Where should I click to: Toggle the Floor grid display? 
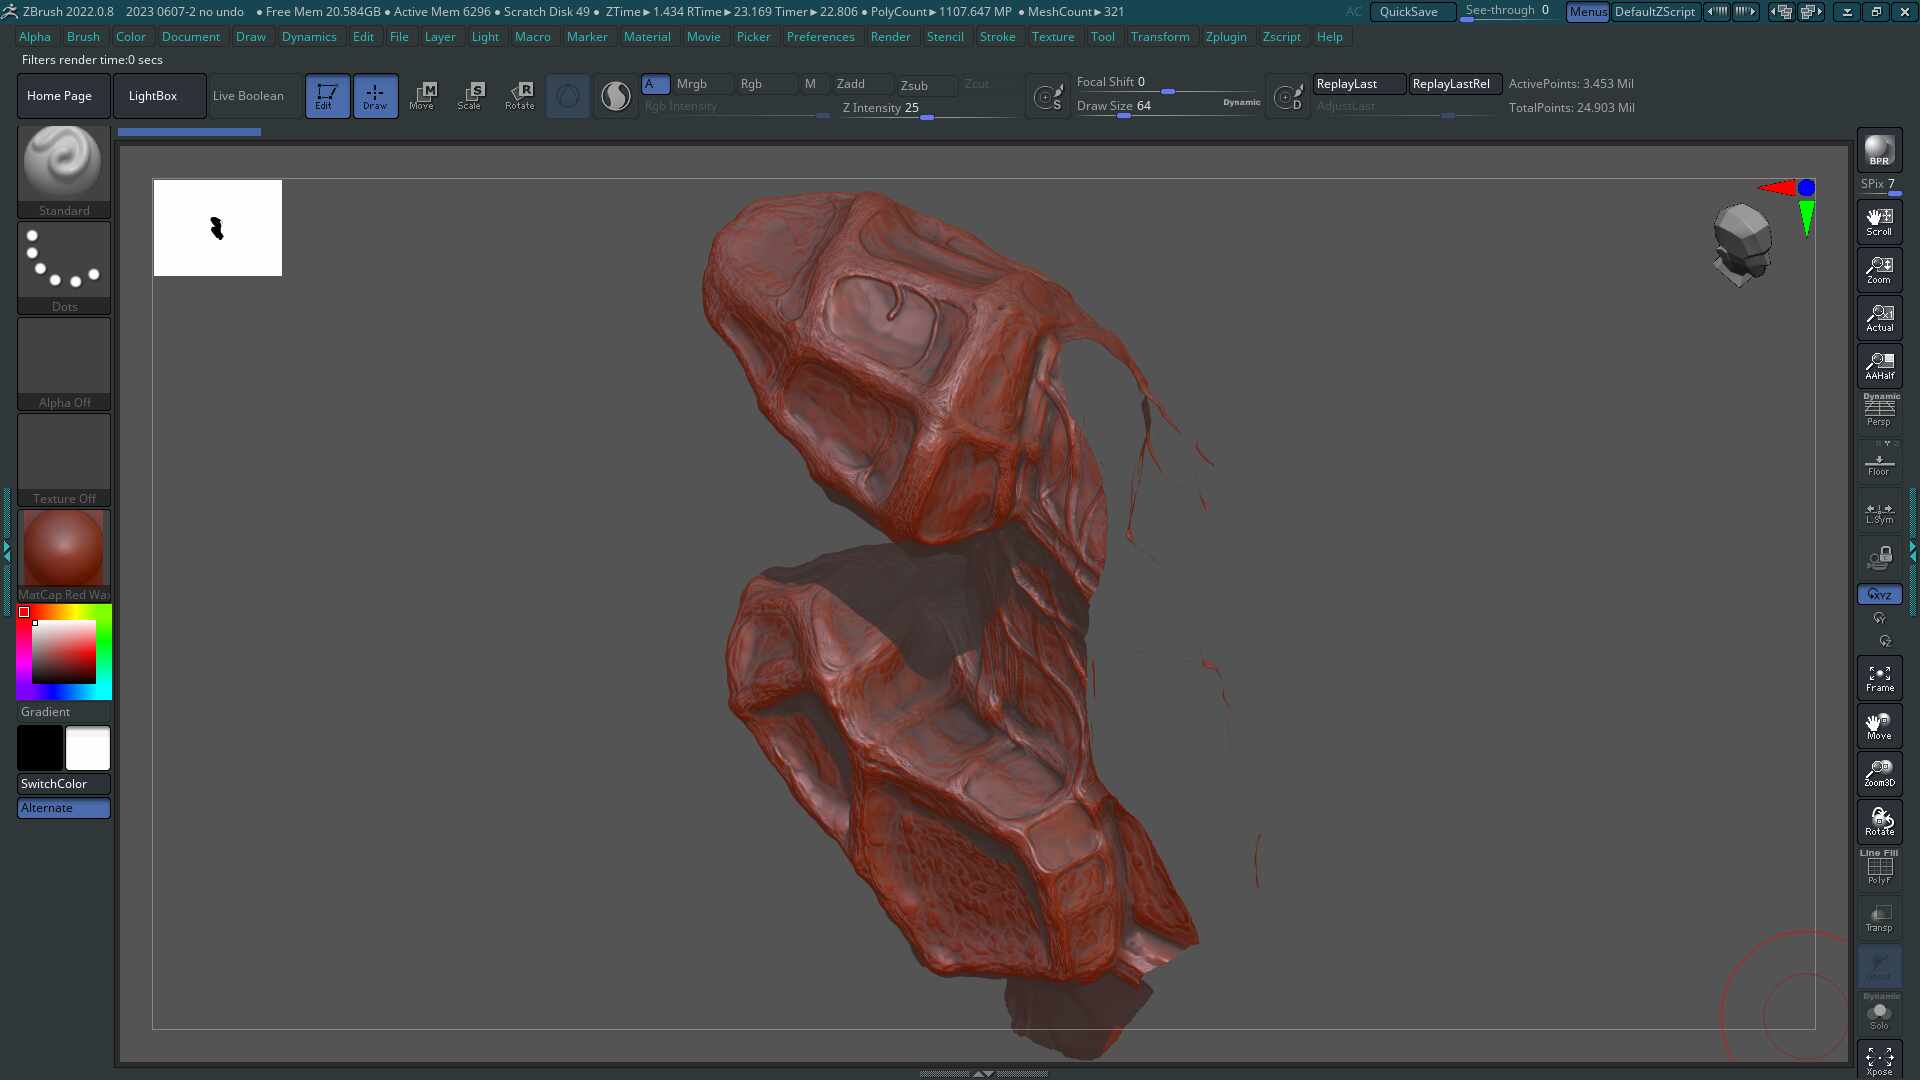tap(1879, 464)
